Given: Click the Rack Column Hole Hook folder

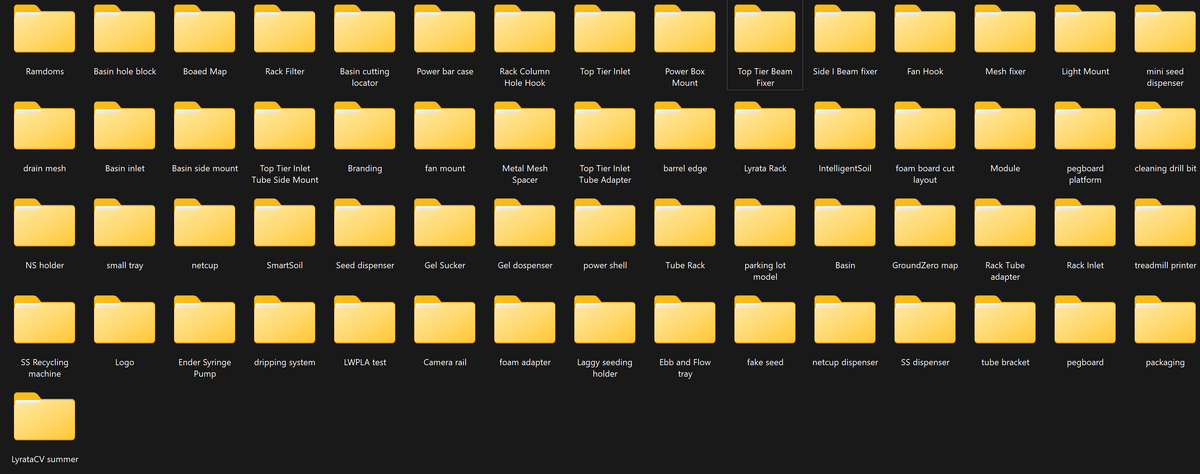Looking at the screenshot, I should 525,28.
